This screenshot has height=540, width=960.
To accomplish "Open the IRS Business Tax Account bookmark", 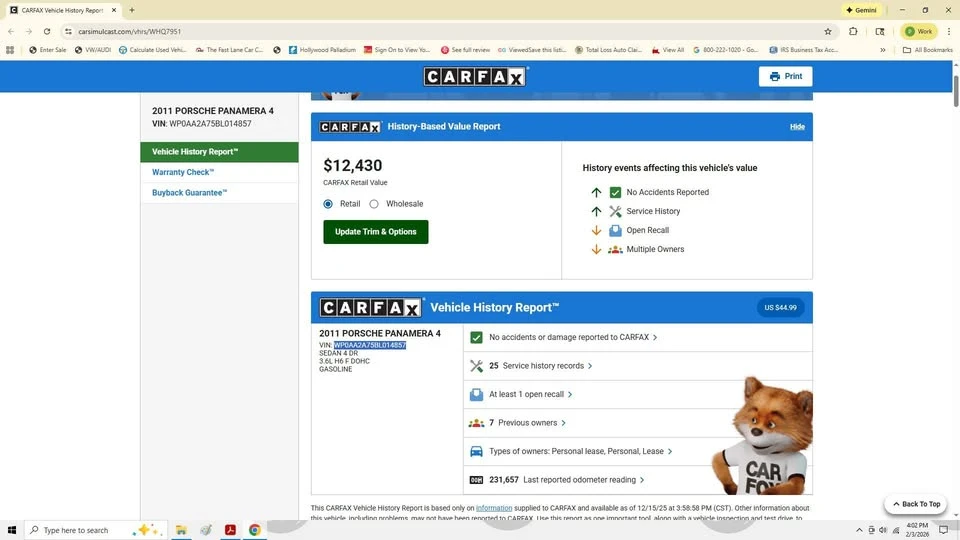I will pos(804,50).
